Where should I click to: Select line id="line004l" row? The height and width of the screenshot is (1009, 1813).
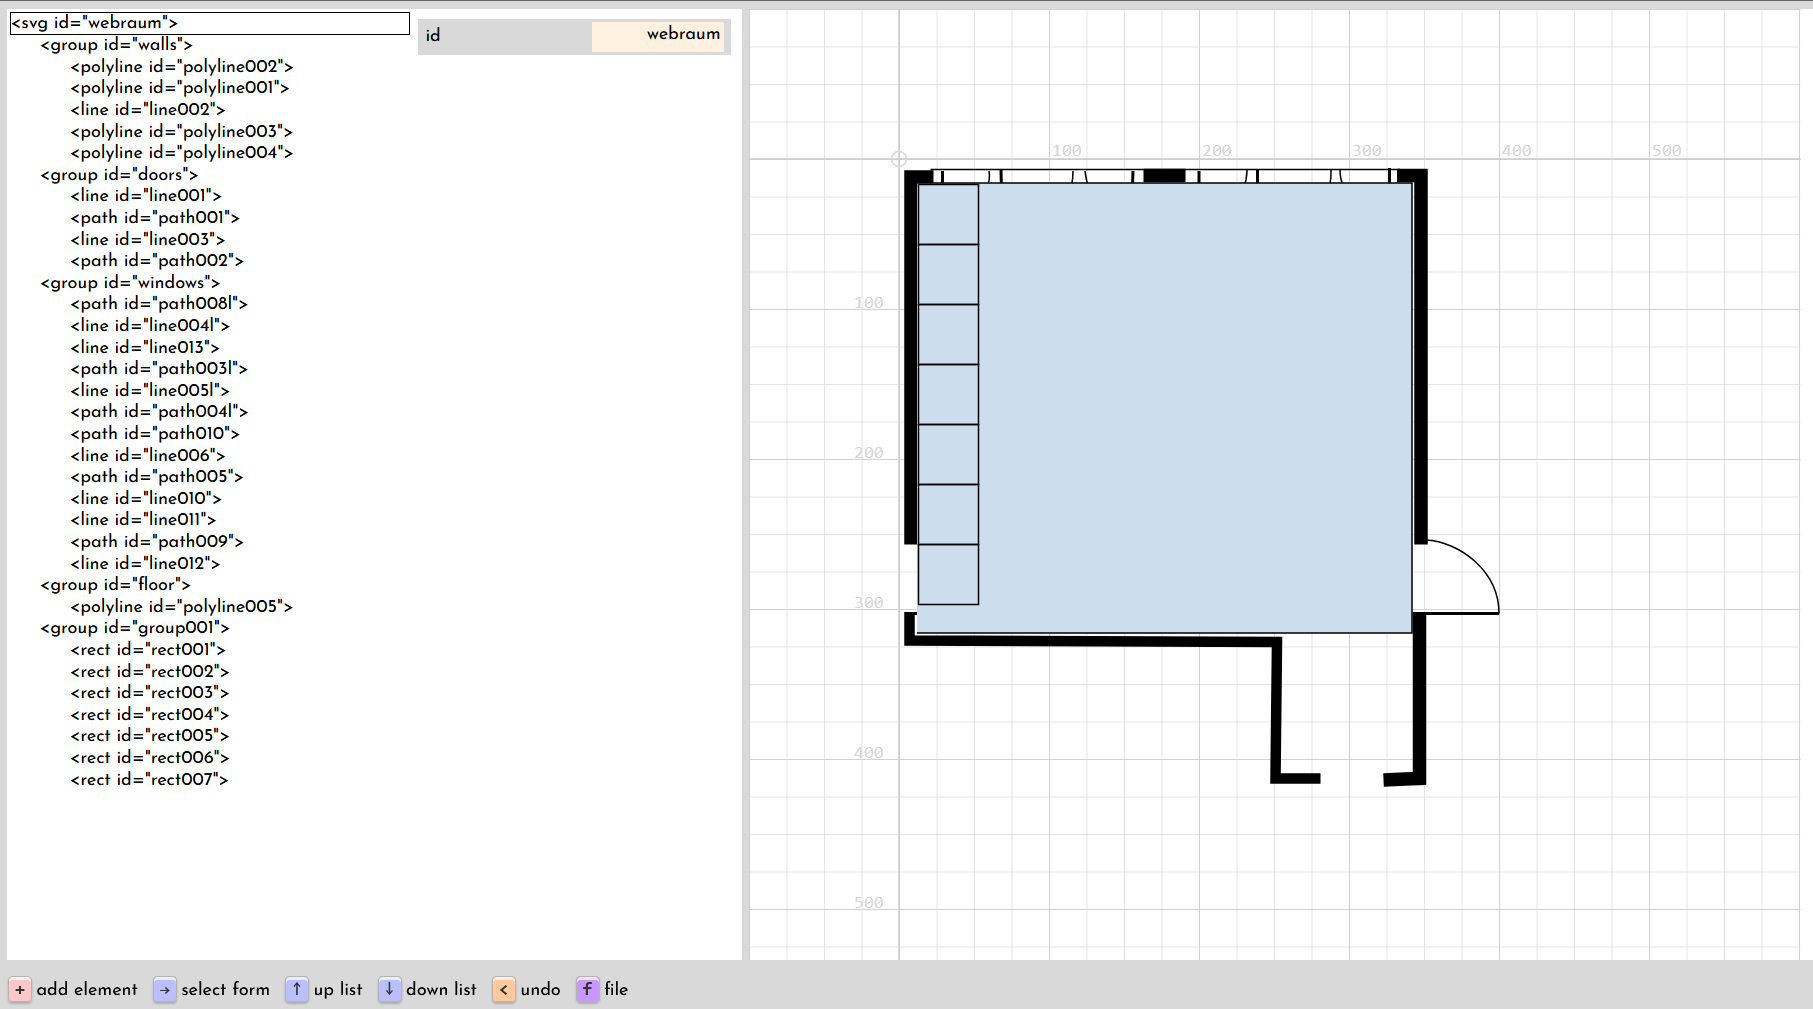point(150,326)
